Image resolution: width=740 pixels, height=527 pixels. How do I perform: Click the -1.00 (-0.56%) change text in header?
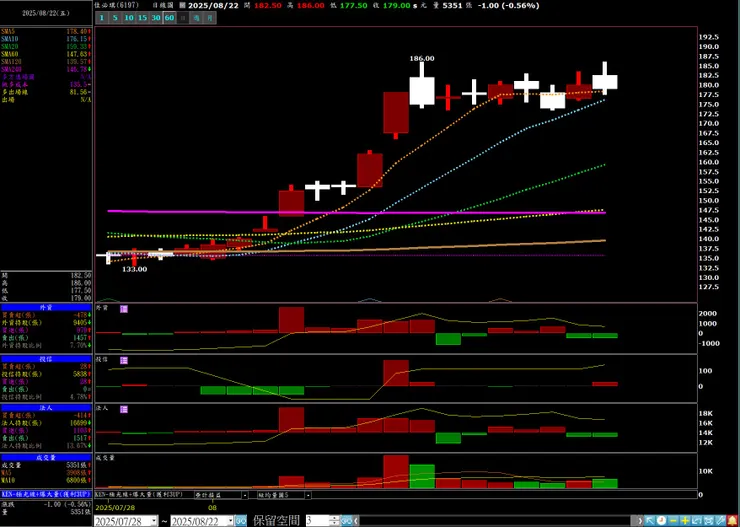507,6
